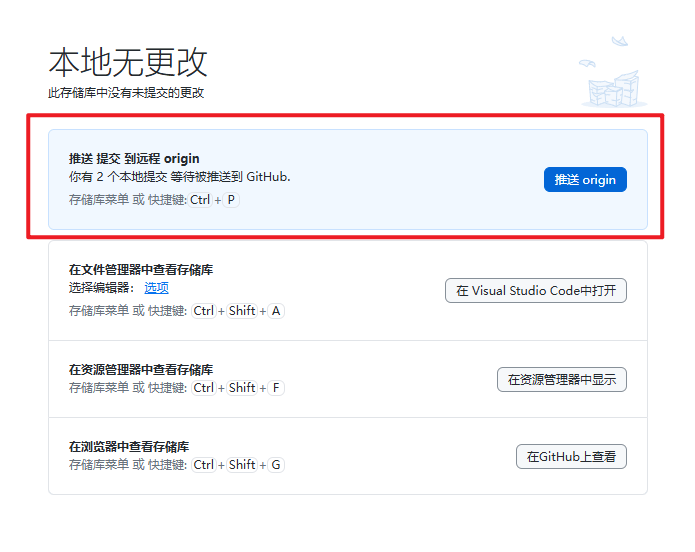Click the G key badge in shortcut hint

(x=276, y=465)
